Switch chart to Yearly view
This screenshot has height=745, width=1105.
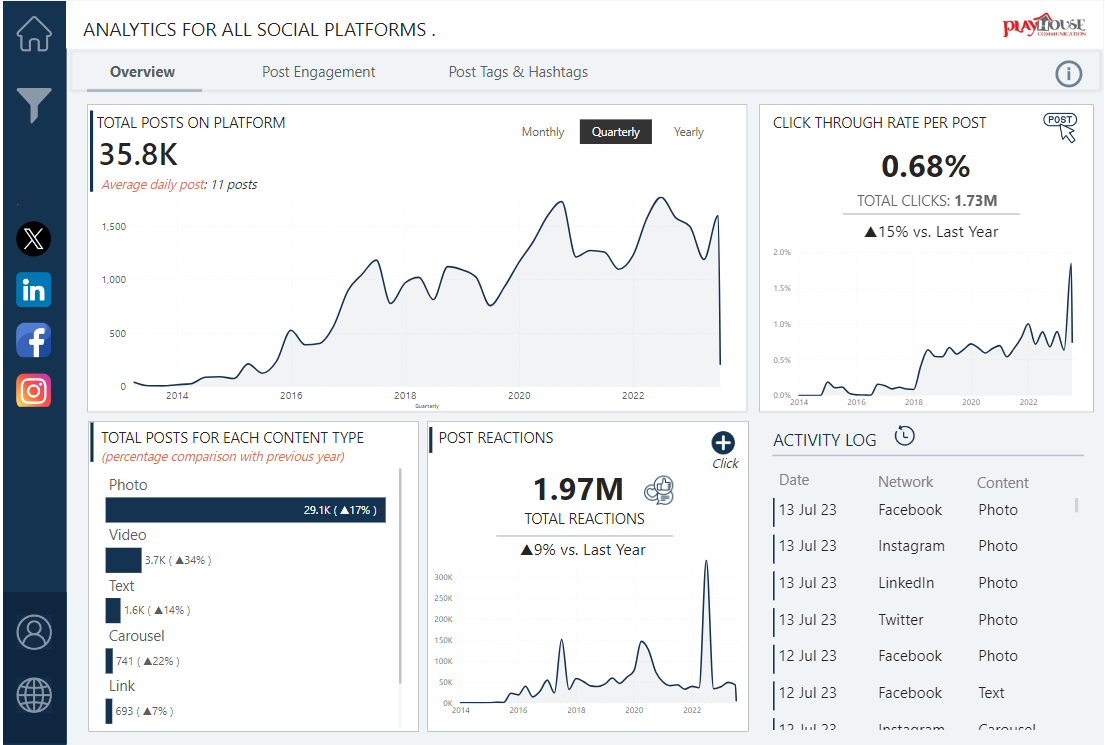(x=688, y=132)
